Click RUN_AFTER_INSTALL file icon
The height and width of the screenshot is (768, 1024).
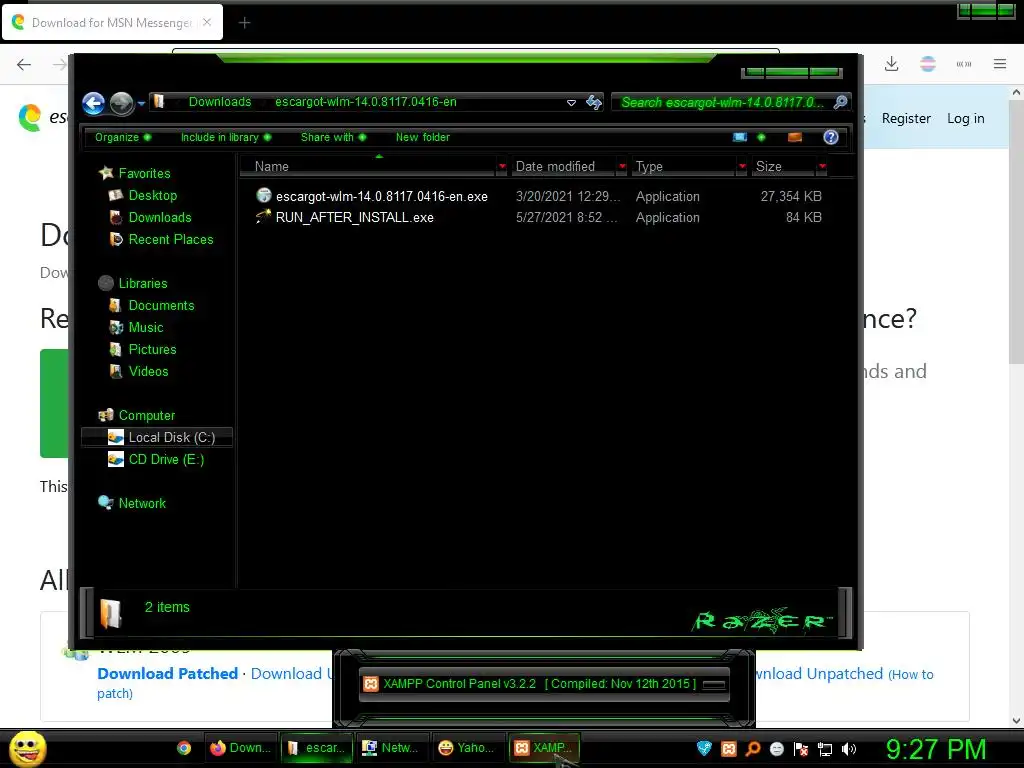(263, 216)
